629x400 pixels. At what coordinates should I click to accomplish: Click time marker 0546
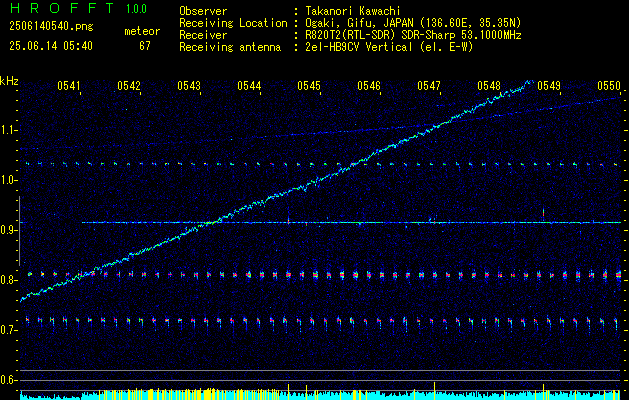coord(369,85)
